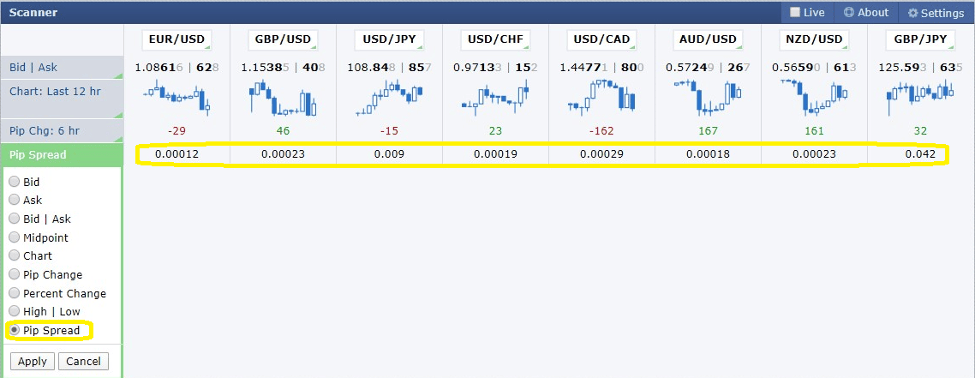The width and height of the screenshot is (977, 379).
Task: Click the 46 pip change value
Action: (x=283, y=131)
